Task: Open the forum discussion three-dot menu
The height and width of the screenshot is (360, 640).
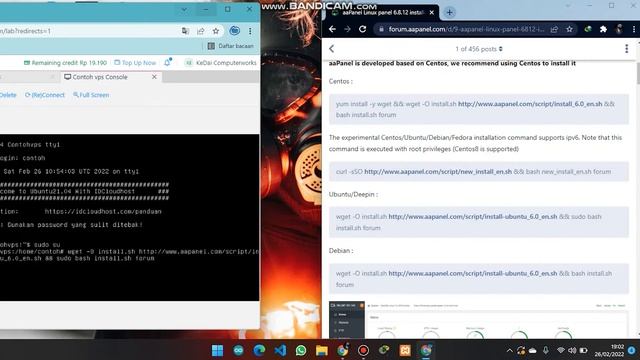Action: 627,49
